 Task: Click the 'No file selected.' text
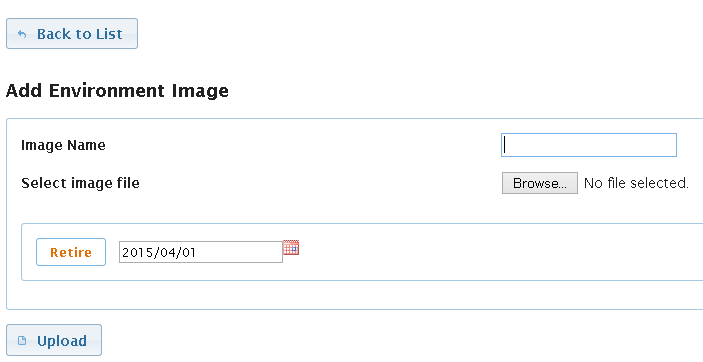pyautogui.click(x=636, y=183)
